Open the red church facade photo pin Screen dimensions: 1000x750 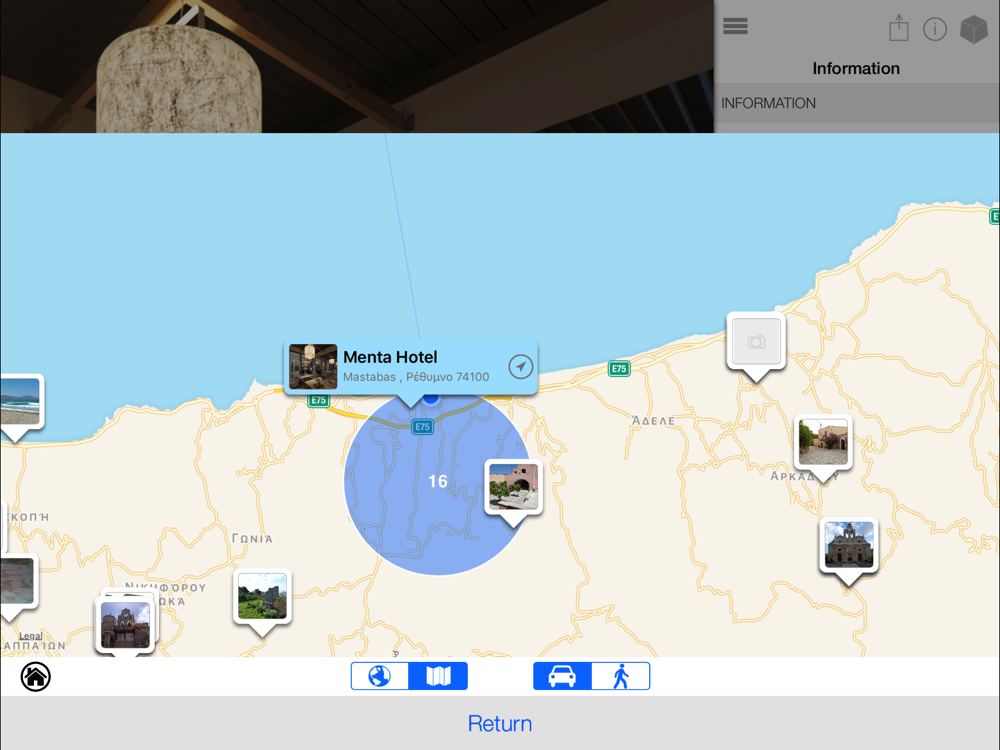pyautogui.click(x=125, y=625)
